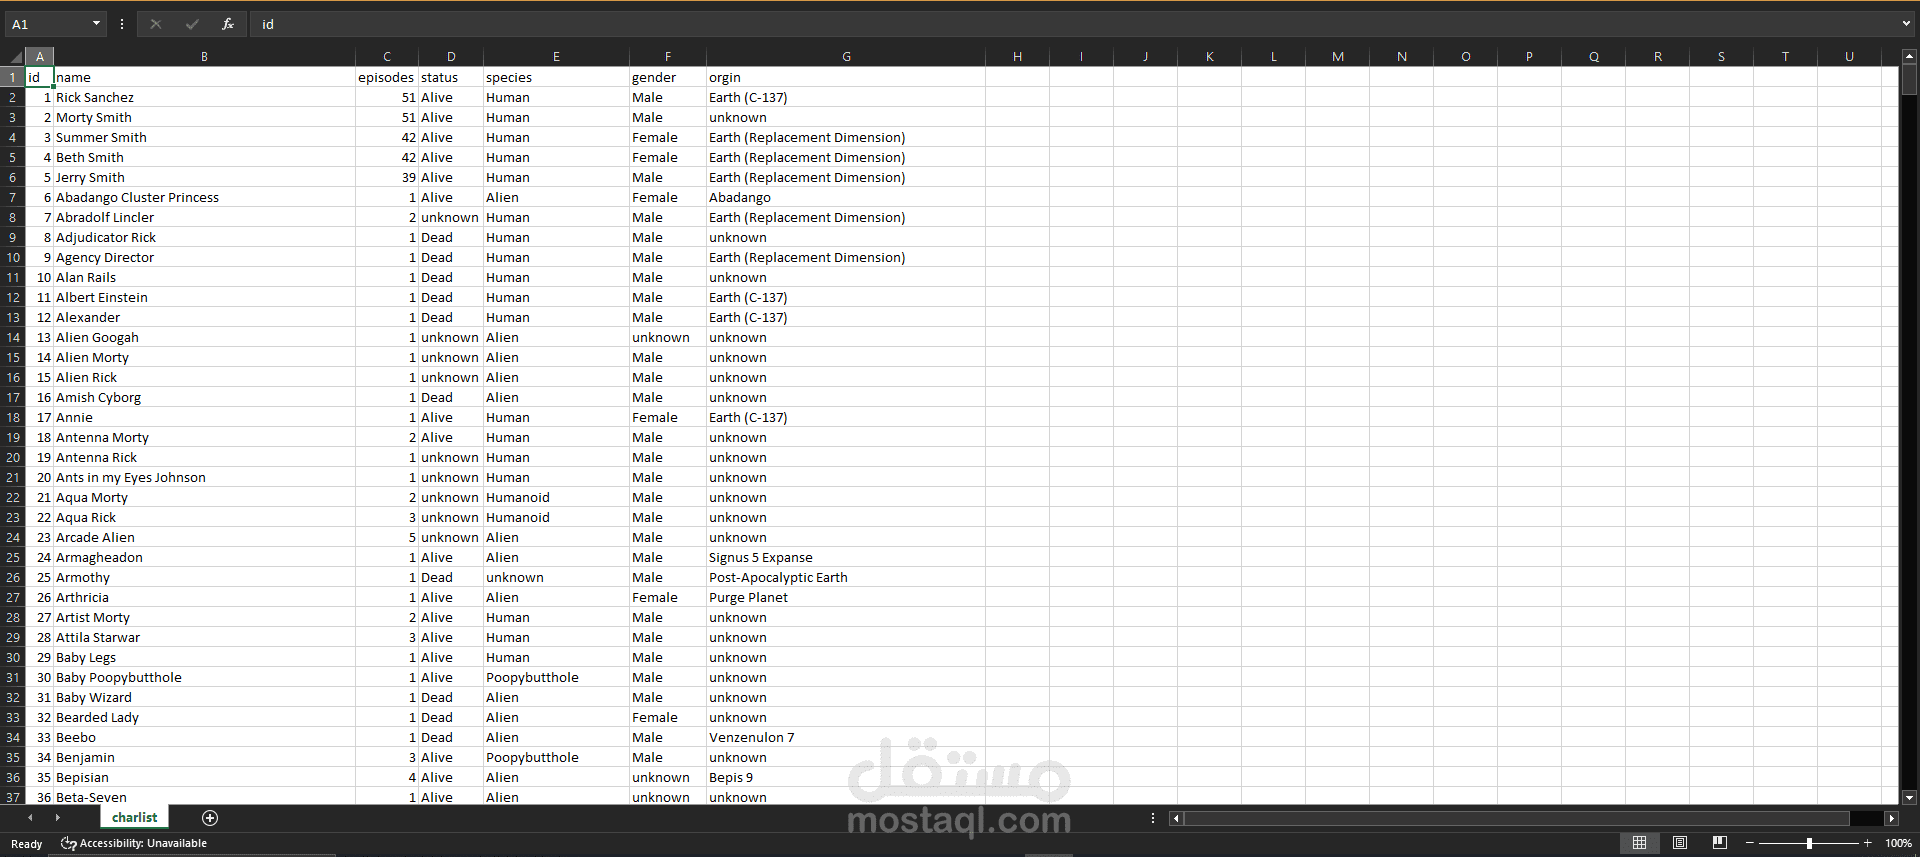Image resolution: width=1920 pixels, height=857 pixels.
Task: Click the "gender" header cell
Action: (x=668, y=77)
